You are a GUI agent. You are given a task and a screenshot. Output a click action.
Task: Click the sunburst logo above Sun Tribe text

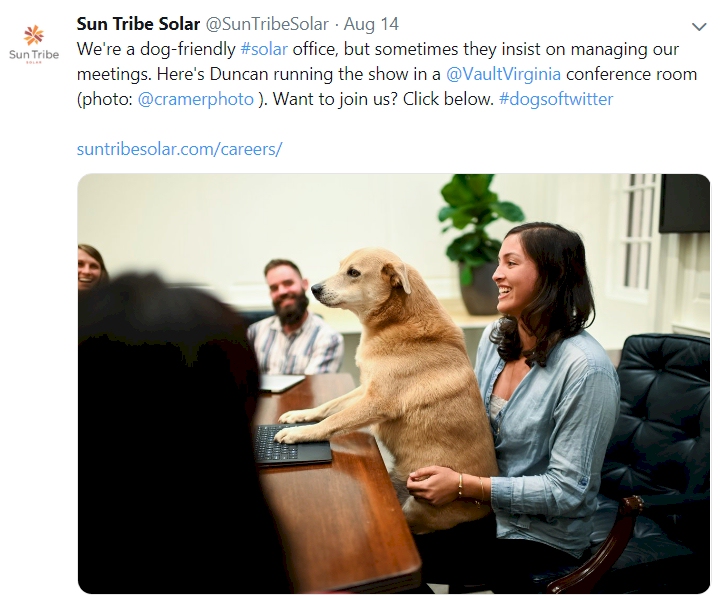[x=34, y=35]
